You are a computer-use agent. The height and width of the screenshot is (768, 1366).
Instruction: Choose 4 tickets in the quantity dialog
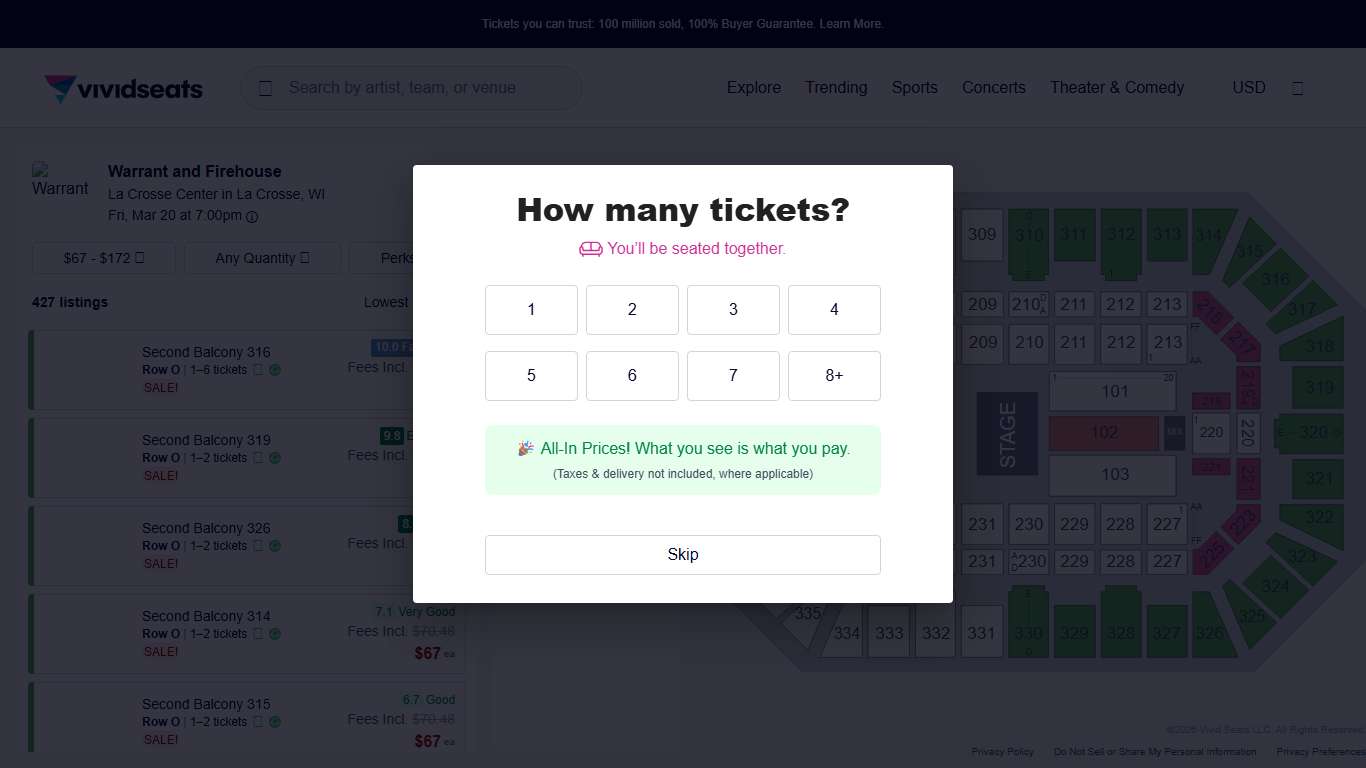tap(834, 310)
